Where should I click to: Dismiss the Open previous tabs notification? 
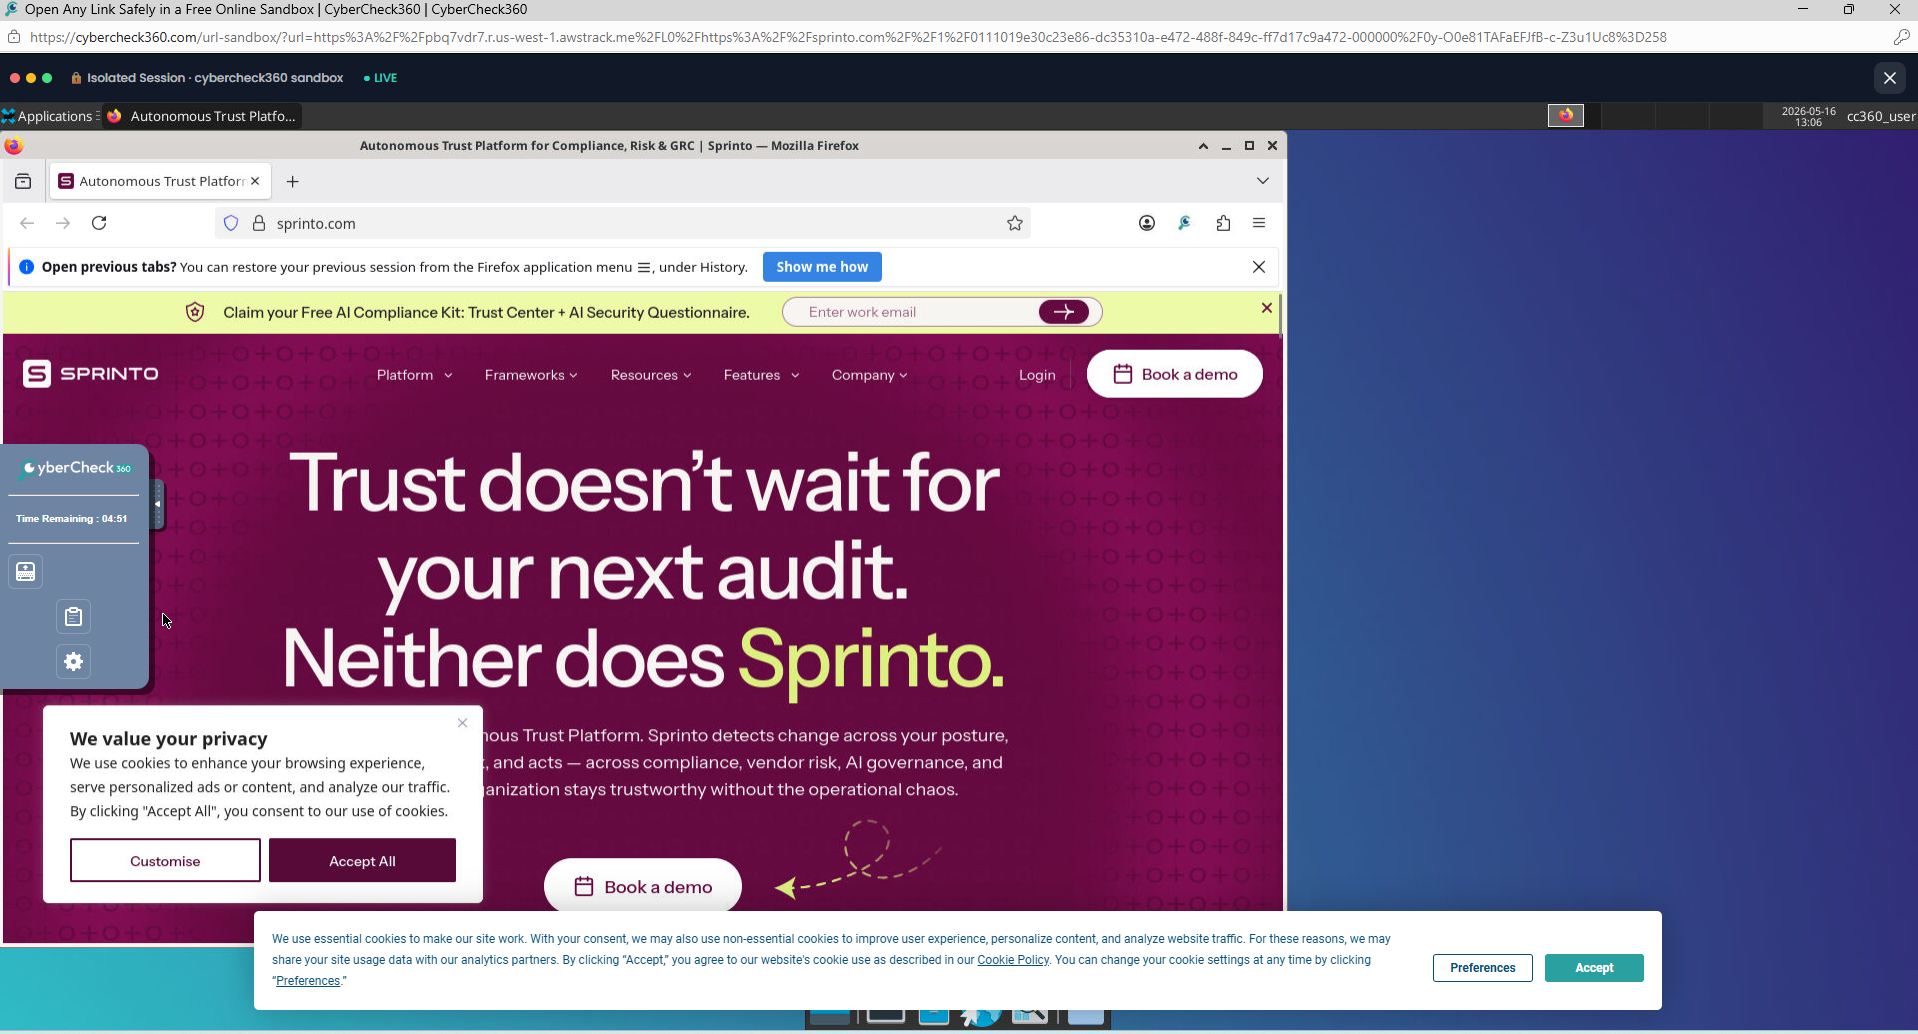1259,267
